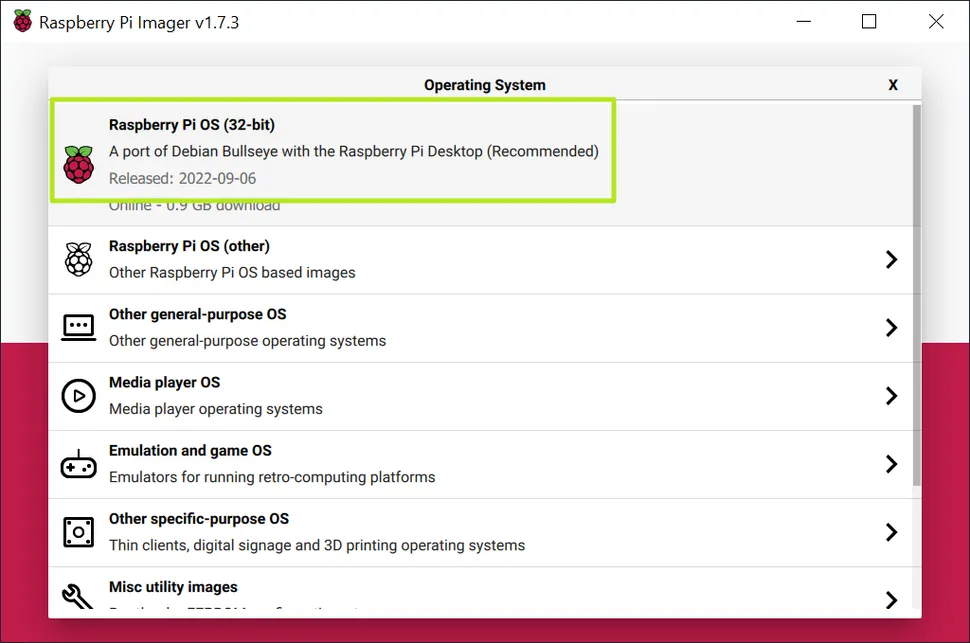Select the Raspberry Pi OS (32-bit) title text

(192, 125)
